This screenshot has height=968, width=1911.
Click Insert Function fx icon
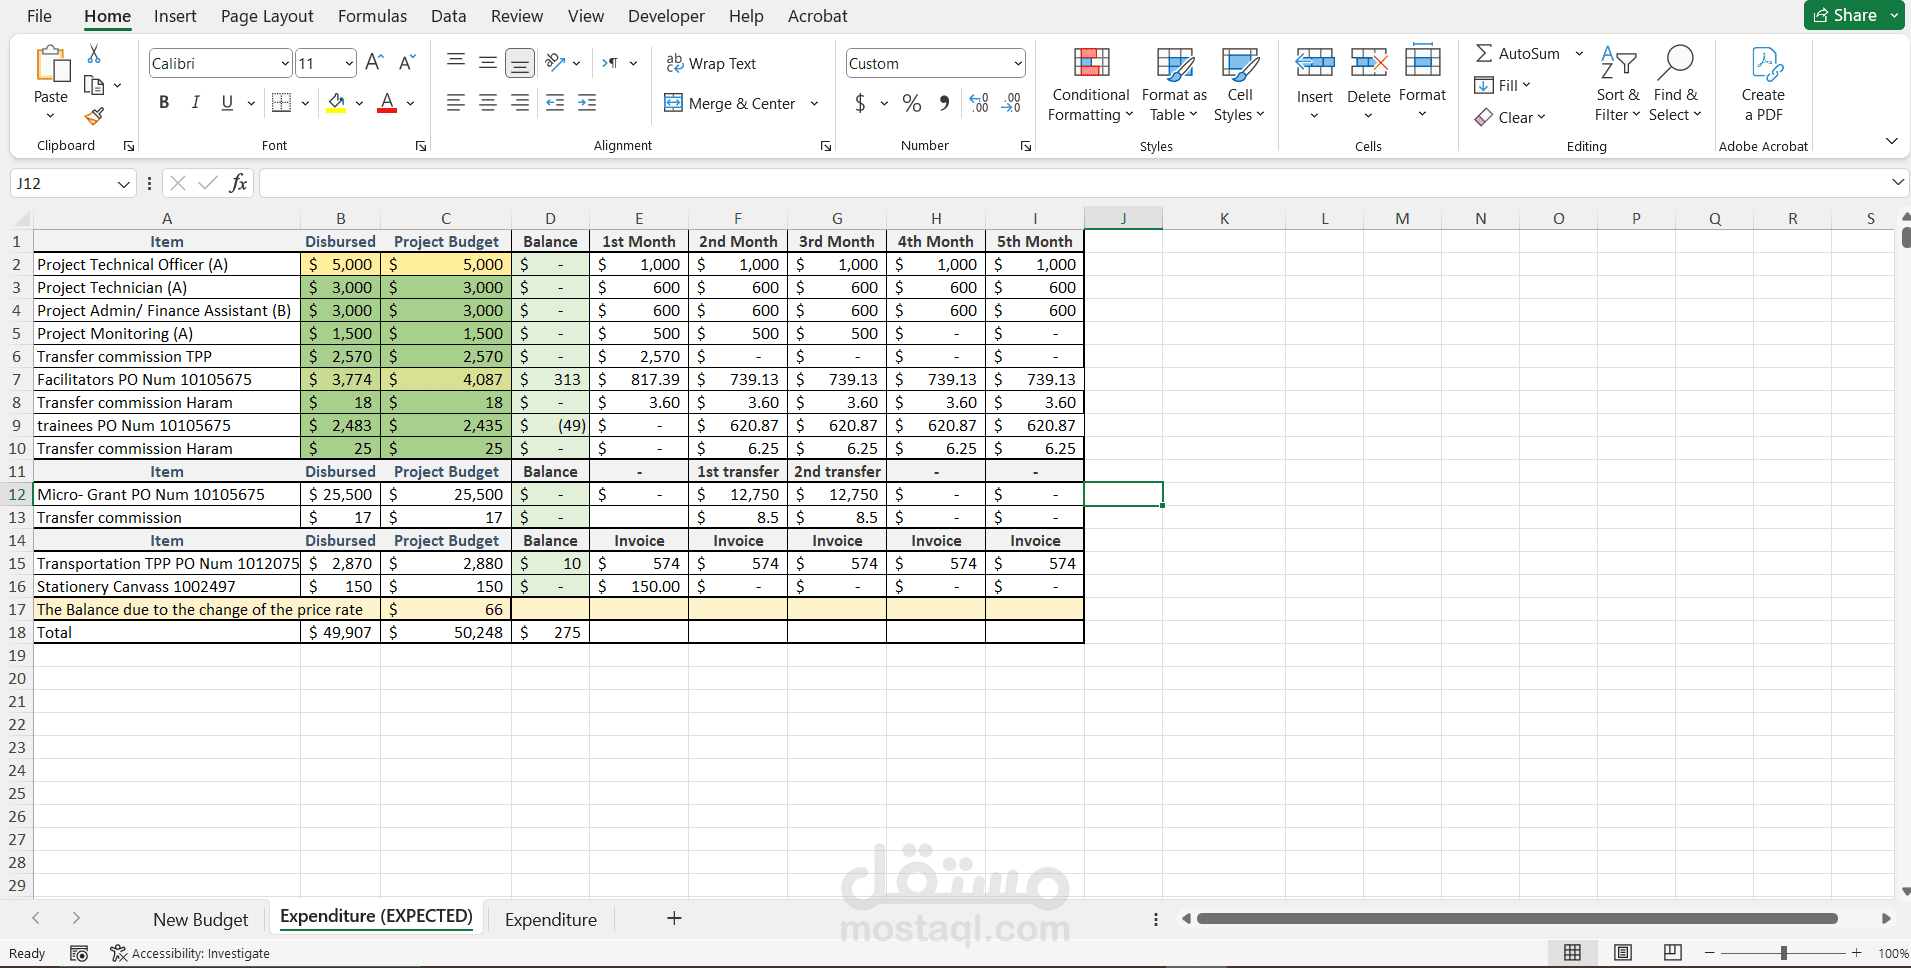[238, 183]
